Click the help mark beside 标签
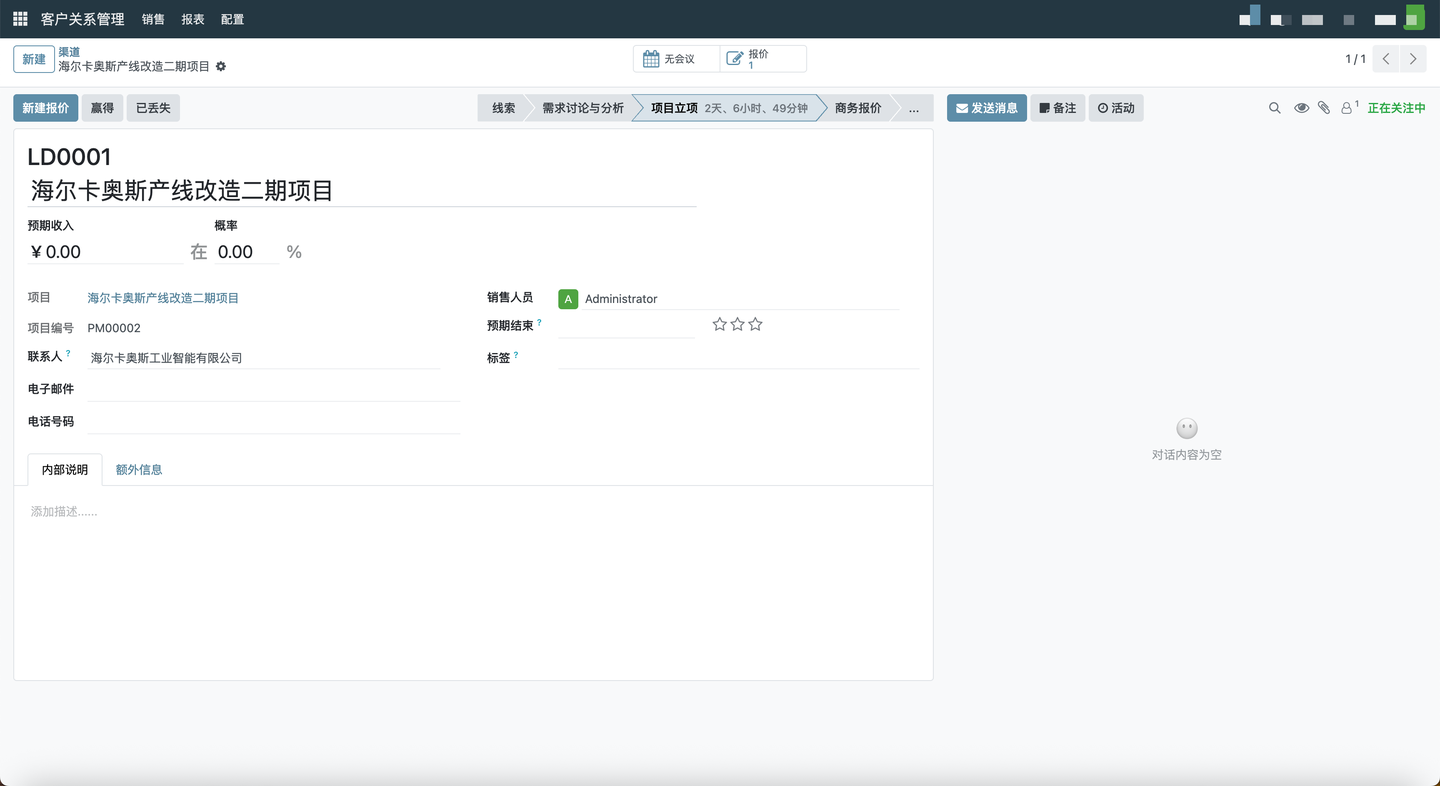 pyautogui.click(x=516, y=356)
